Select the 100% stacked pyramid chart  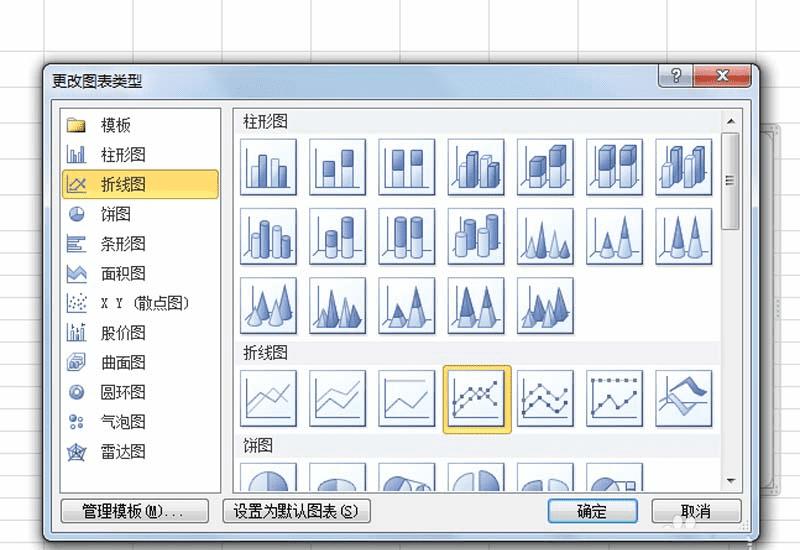pyautogui.click(x=476, y=306)
